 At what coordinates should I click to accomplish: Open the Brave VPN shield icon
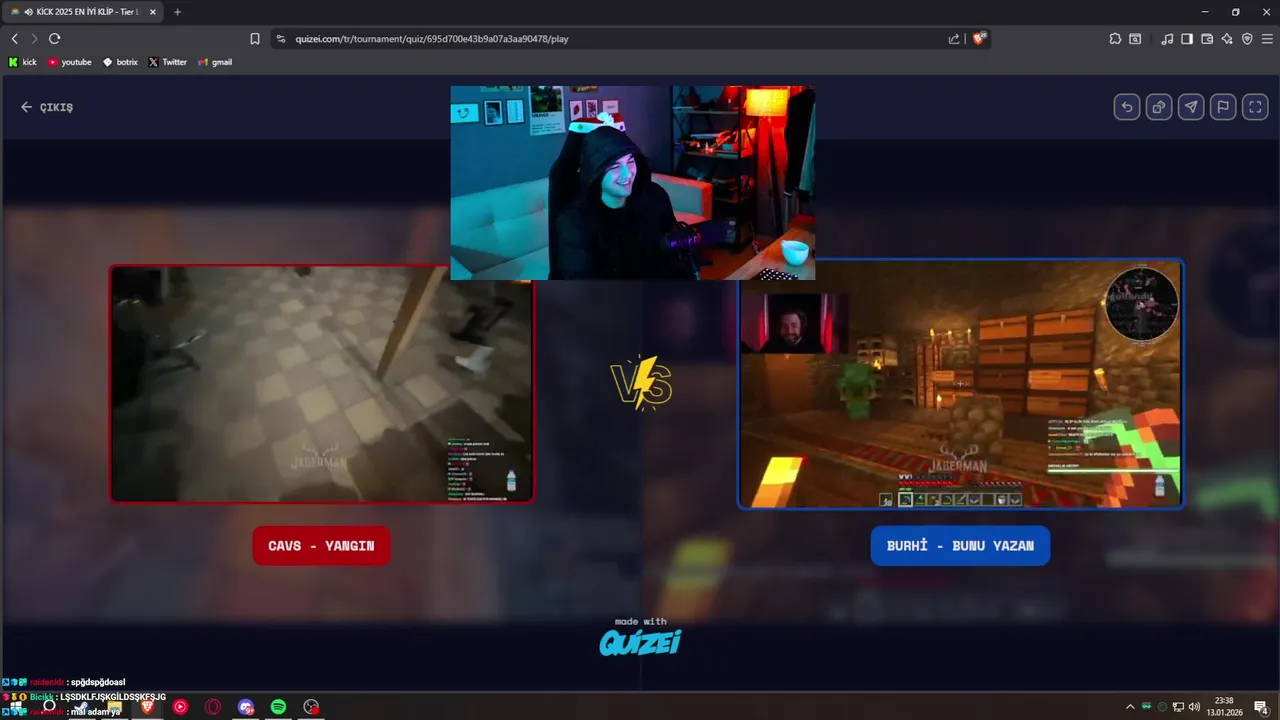click(1247, 39)
